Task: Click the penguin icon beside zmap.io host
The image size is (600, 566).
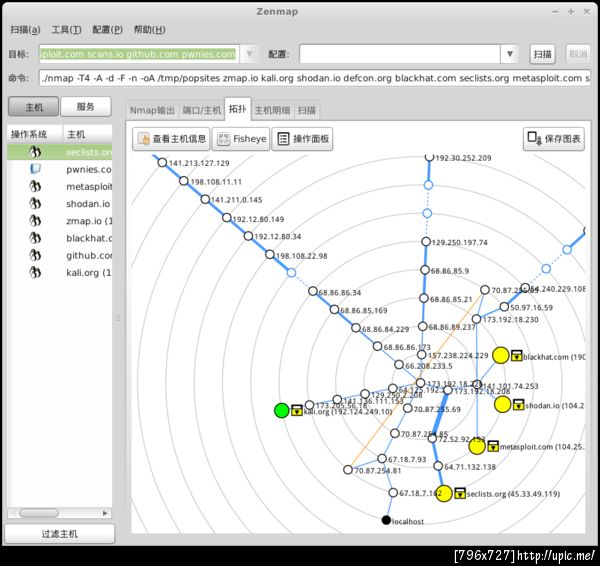Action: (x=35, y=221)
